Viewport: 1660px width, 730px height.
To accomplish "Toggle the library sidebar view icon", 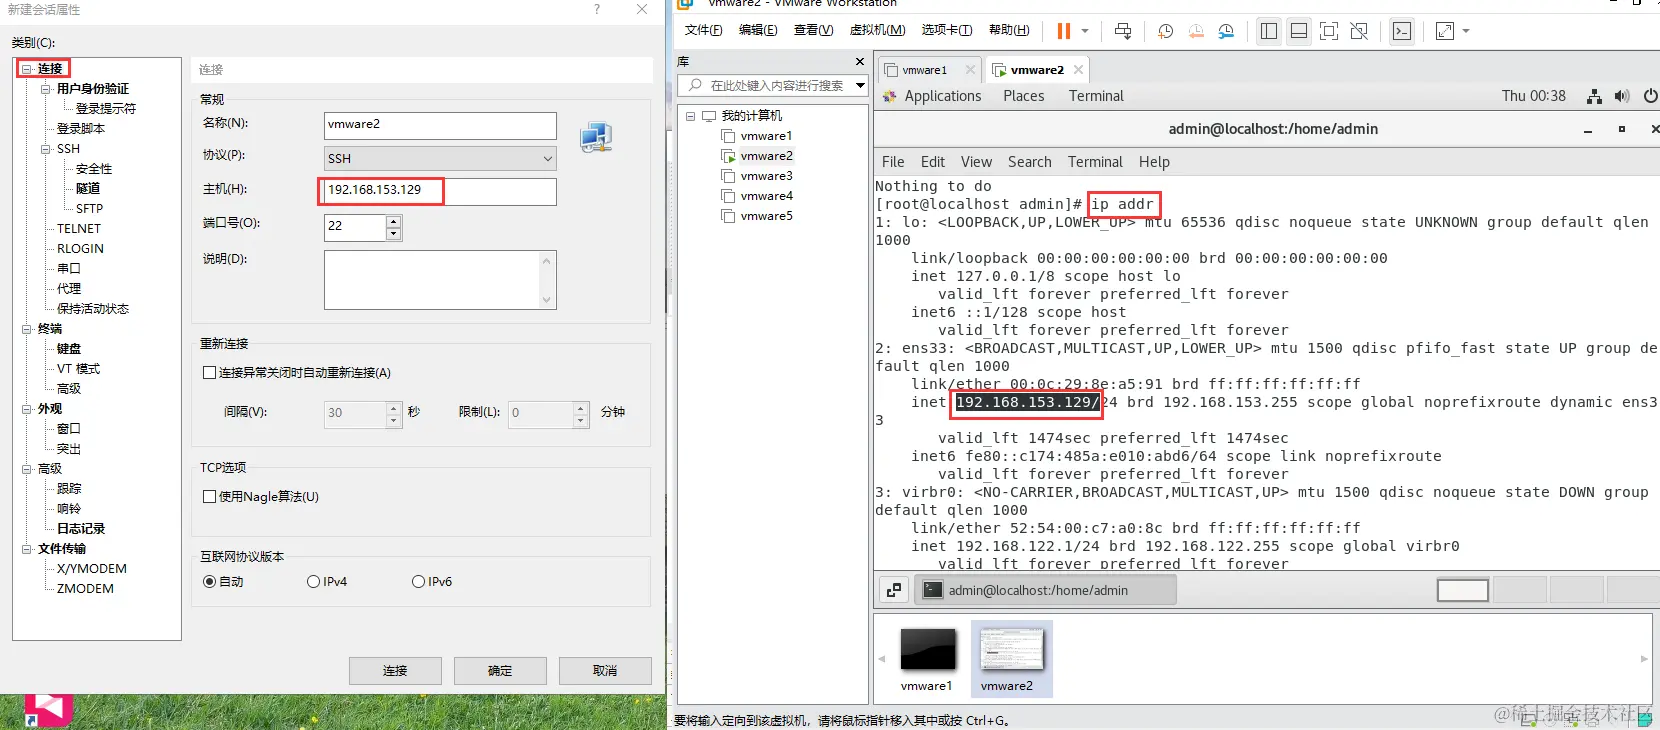I will pos(1269,31).
